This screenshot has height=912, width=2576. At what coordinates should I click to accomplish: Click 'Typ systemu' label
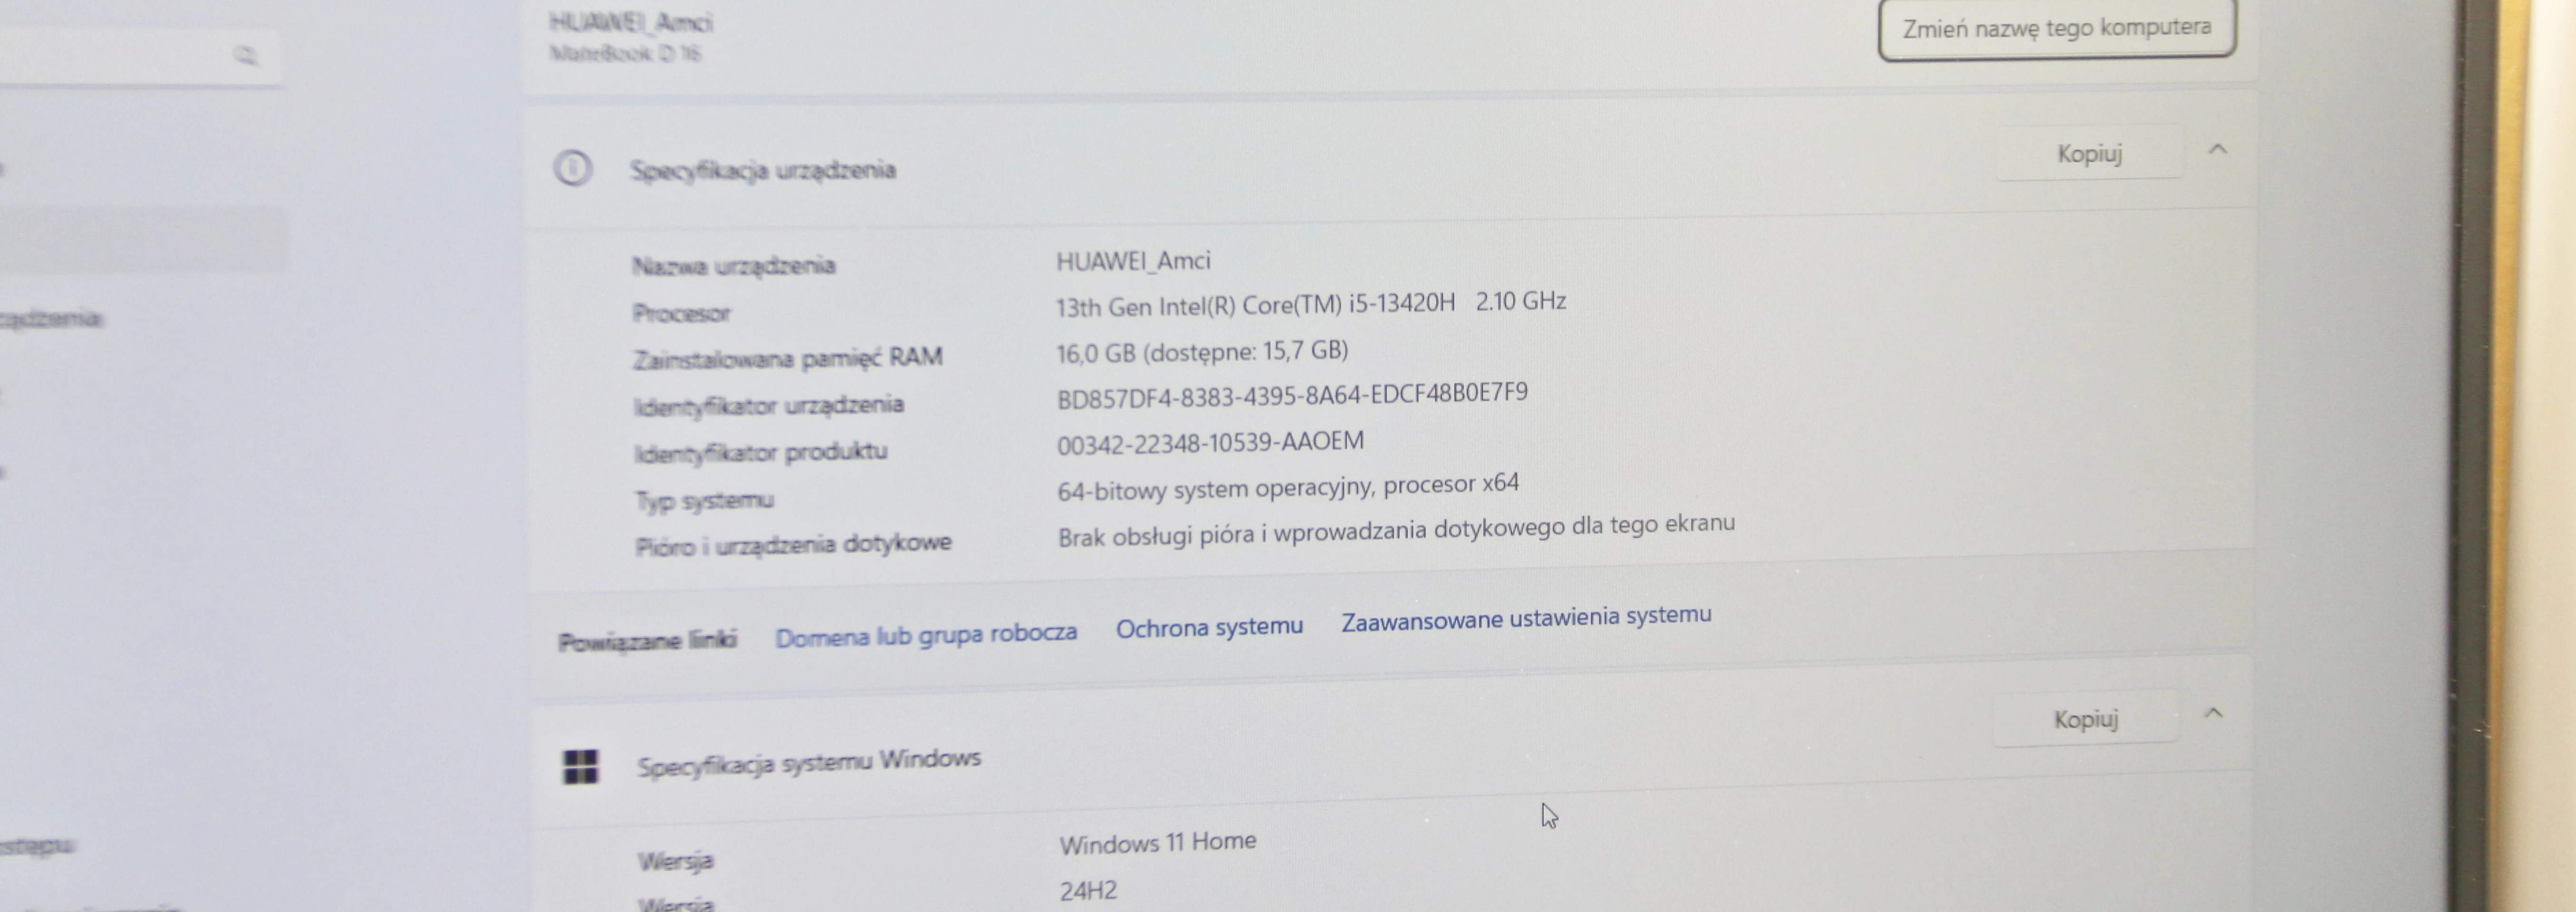click(704, 500)
